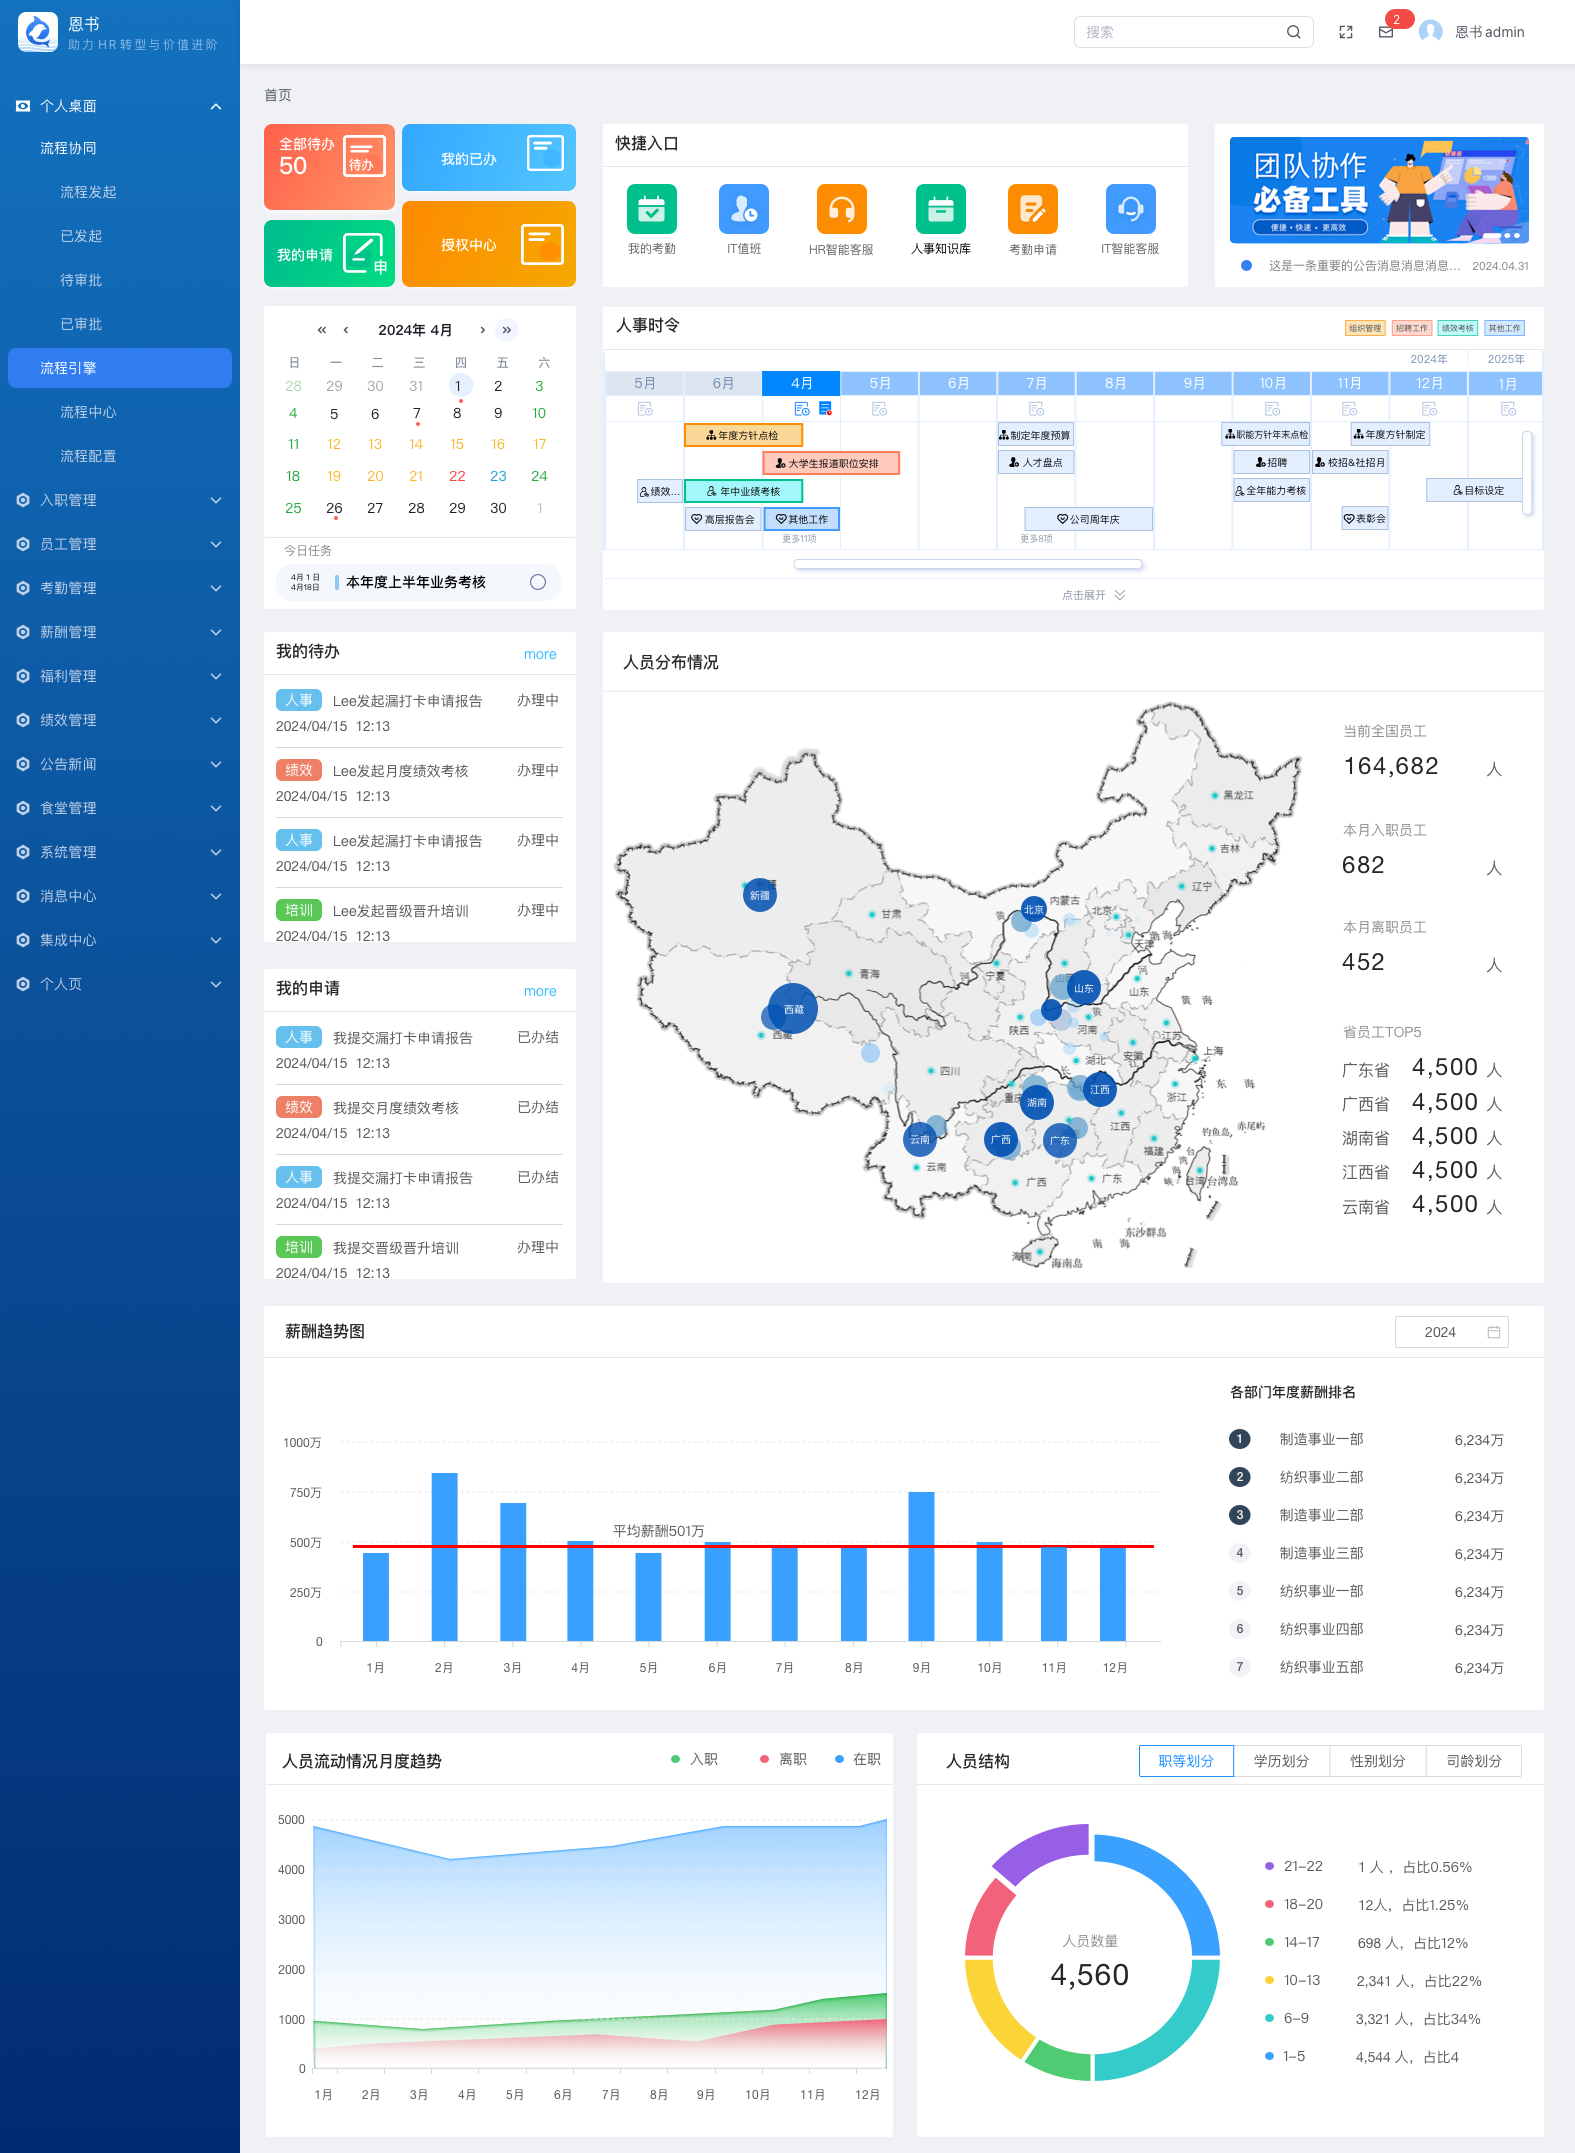Open the 全部待办 card
The image size is (1575, 2153).
click(x=329, y=166)
